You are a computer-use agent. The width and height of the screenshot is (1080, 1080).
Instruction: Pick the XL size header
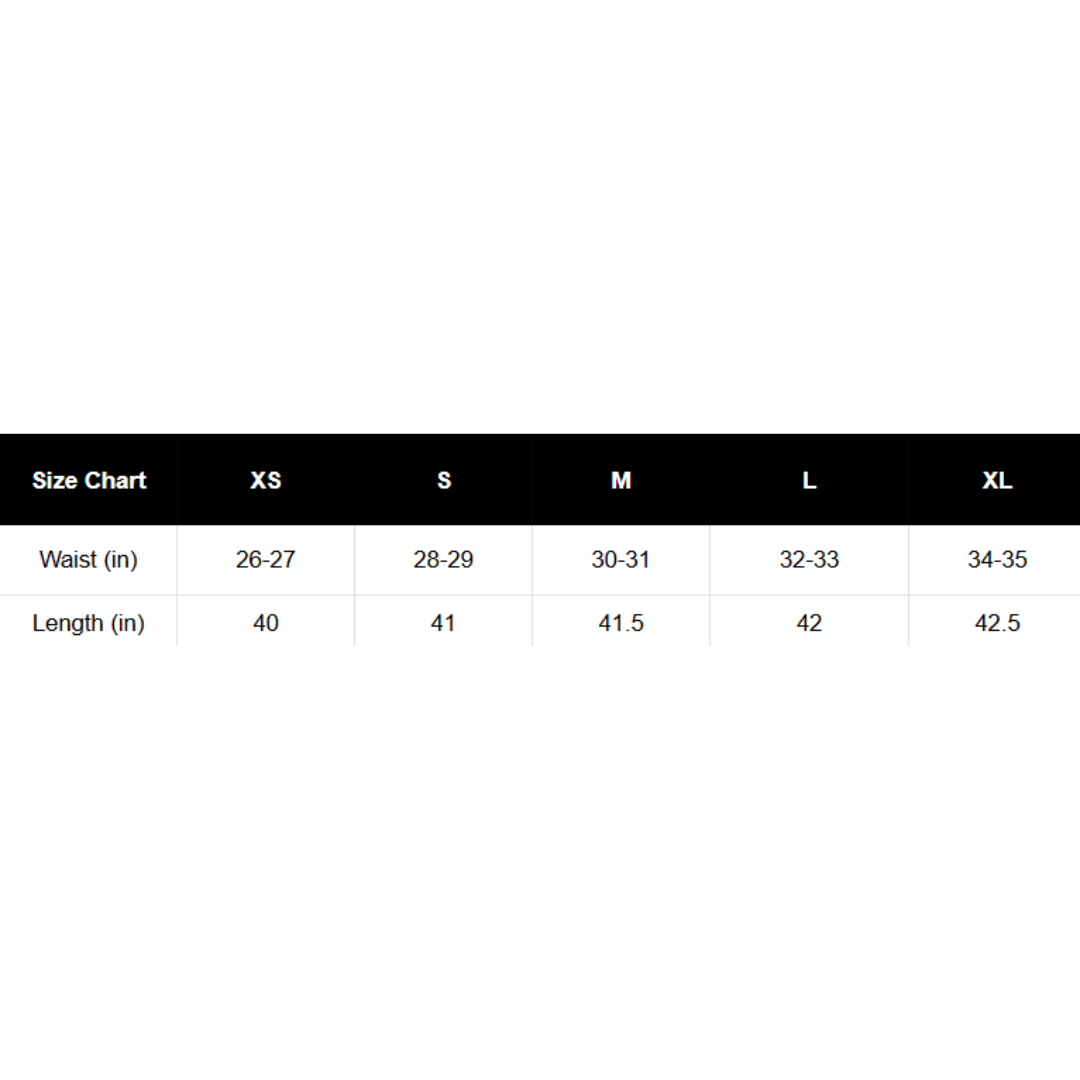[x=997, y=480]
